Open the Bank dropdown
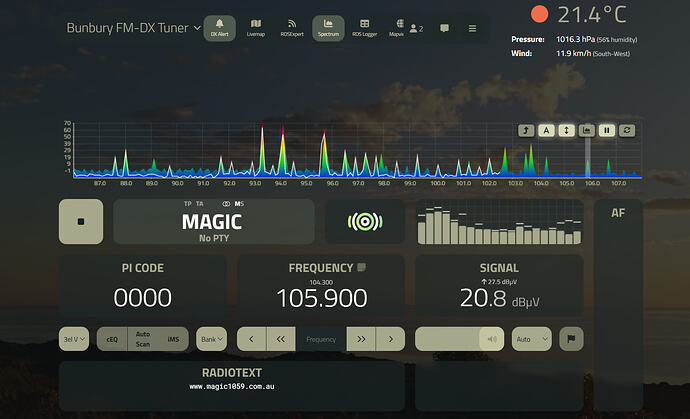The image size is (690, 419). [x=211, y=339]
